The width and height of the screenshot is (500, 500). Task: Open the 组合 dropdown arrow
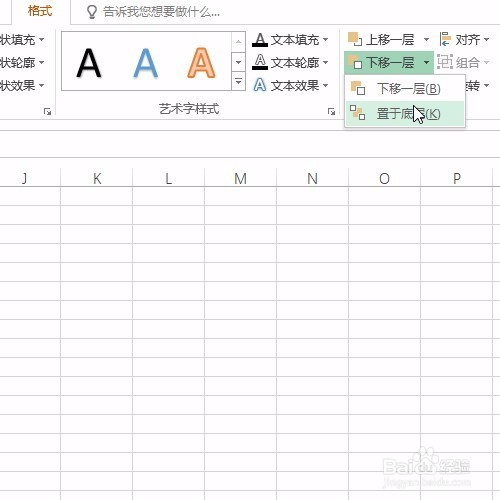click(487, 62)
